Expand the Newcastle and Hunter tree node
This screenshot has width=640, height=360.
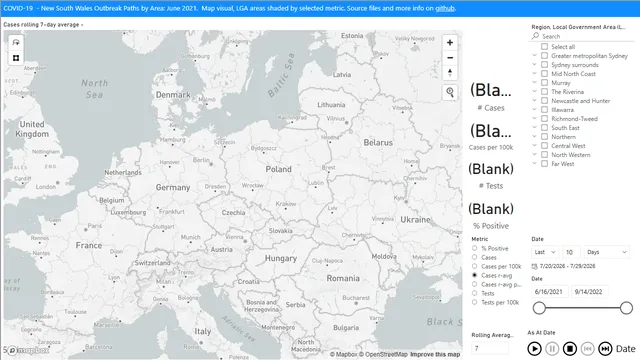point(534,100)
